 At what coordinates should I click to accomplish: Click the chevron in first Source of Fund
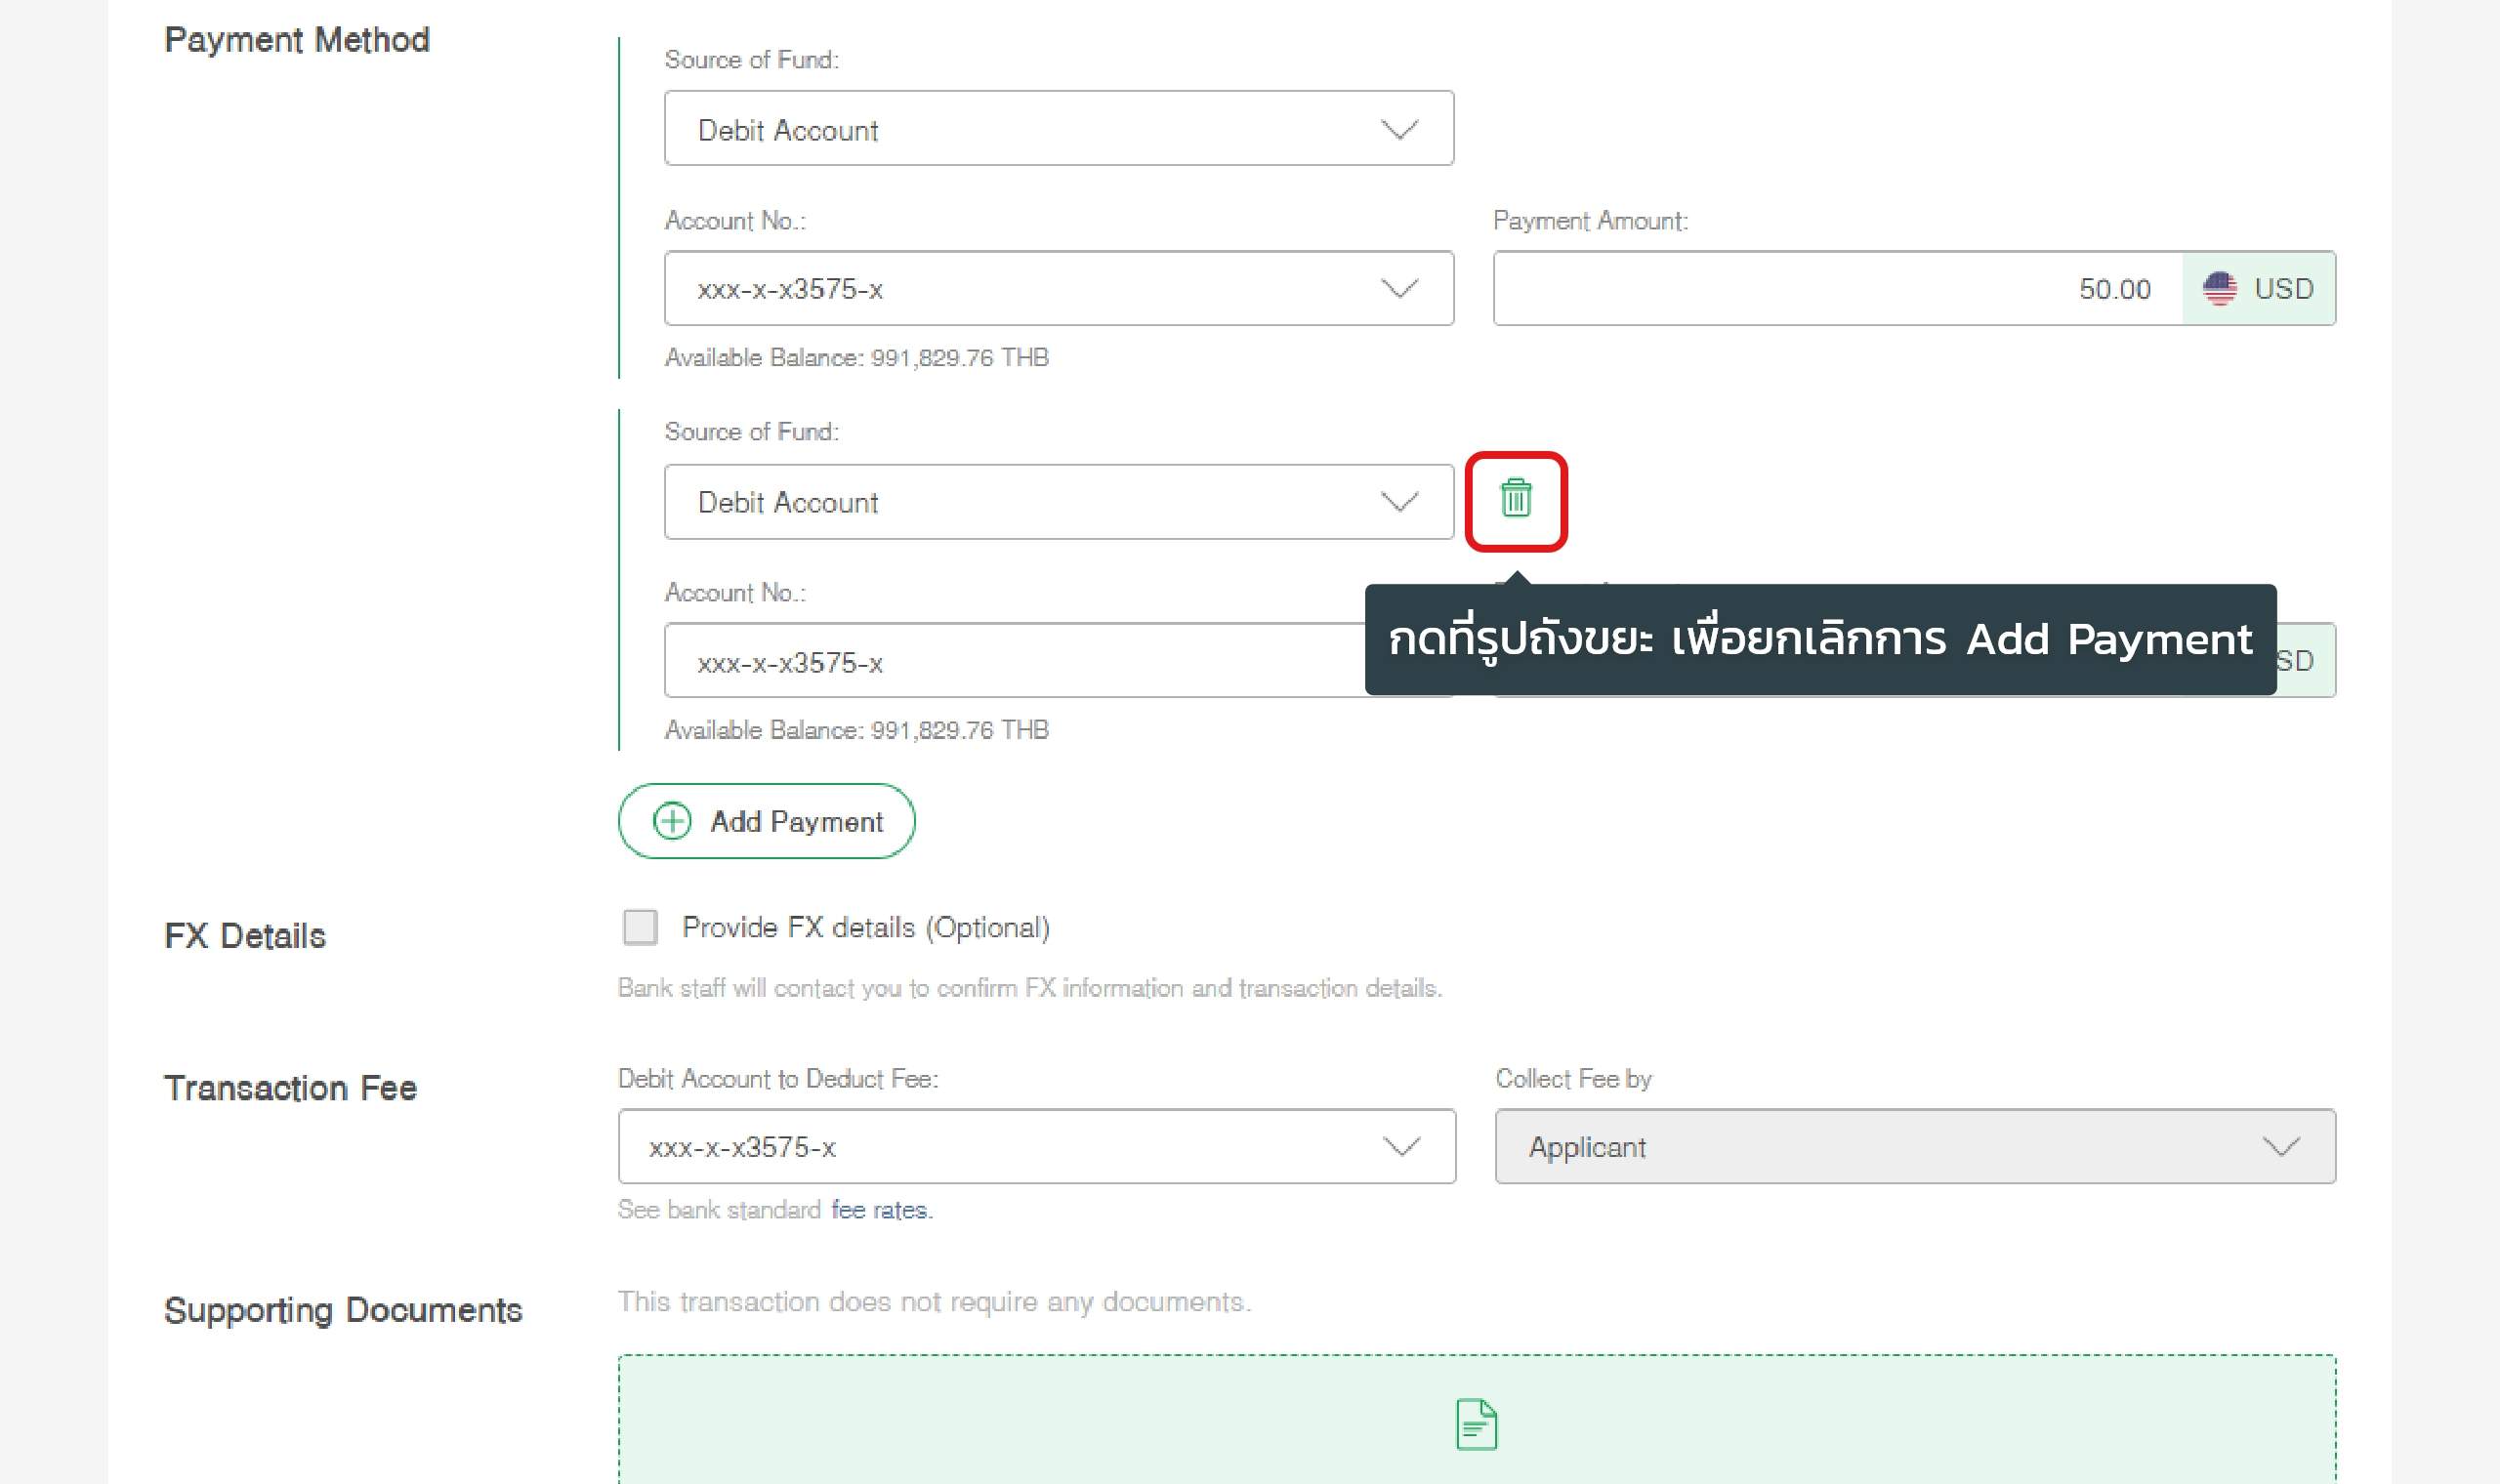tap(1399, 130)
